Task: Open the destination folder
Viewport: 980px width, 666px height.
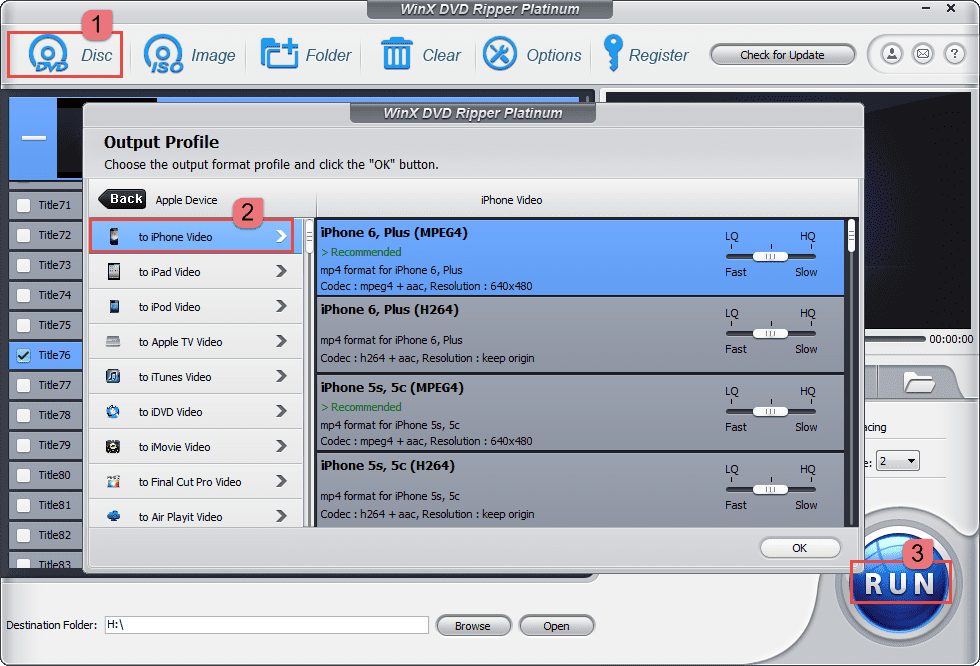Action: [x=556, y=625]
